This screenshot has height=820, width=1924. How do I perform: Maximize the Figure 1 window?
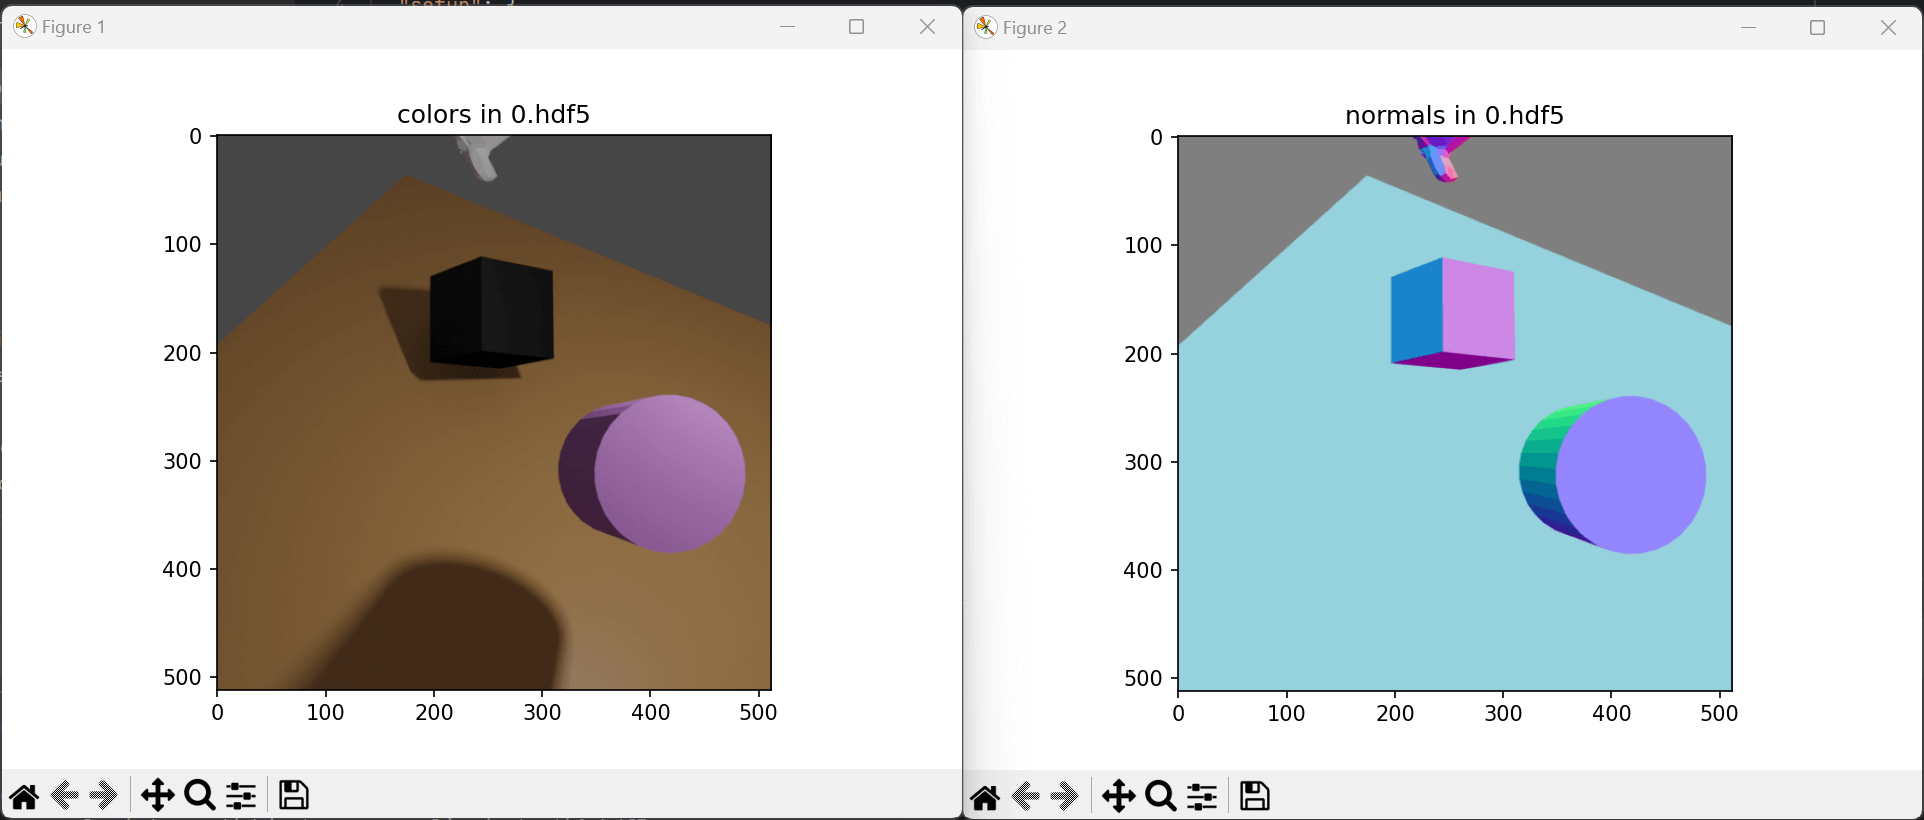coord(856,27)
